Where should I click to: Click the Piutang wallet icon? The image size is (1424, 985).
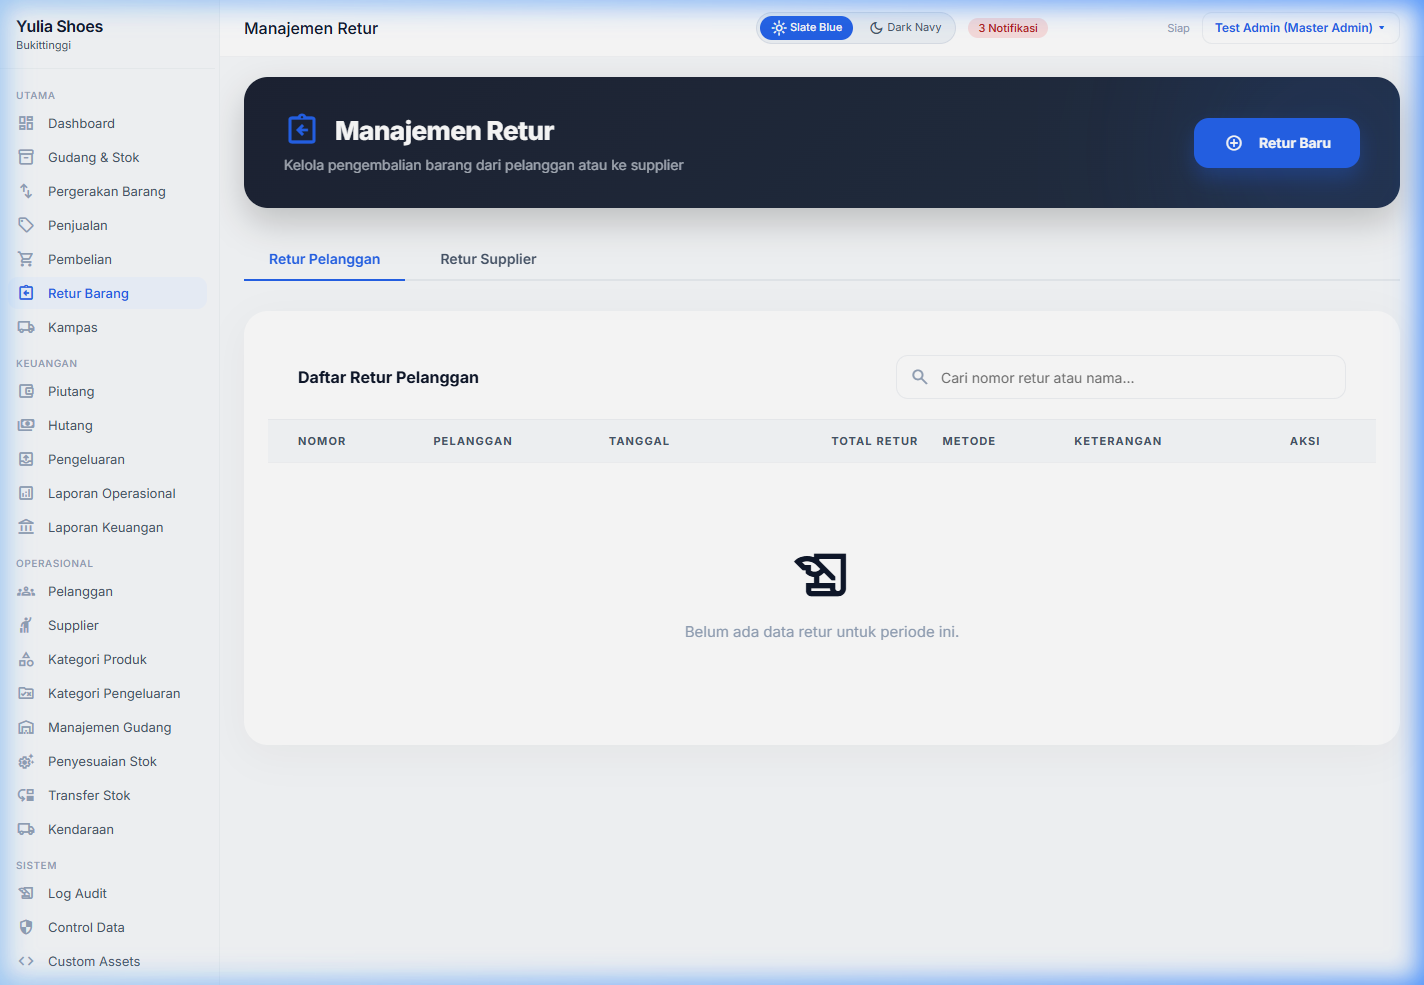(x=26, y=391)
